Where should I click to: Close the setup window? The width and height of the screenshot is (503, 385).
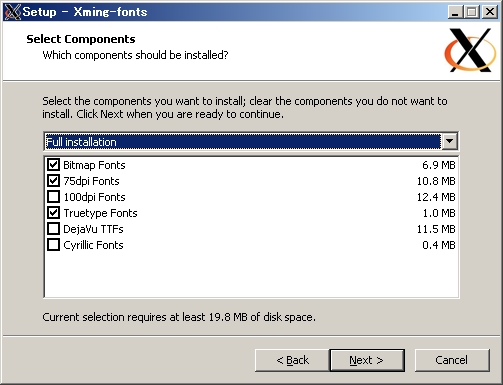click(x=490, y=12)
